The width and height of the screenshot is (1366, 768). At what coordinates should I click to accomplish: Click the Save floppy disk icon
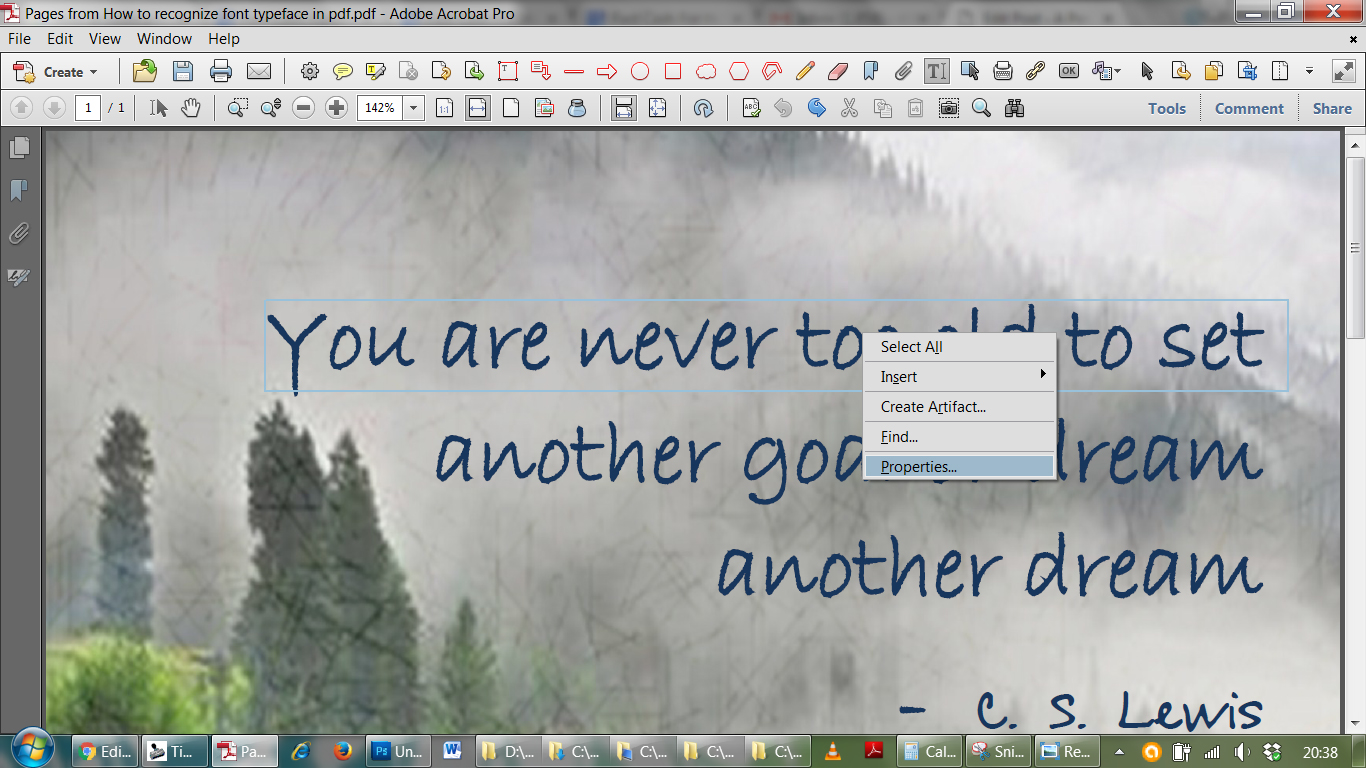click(183, 71)
